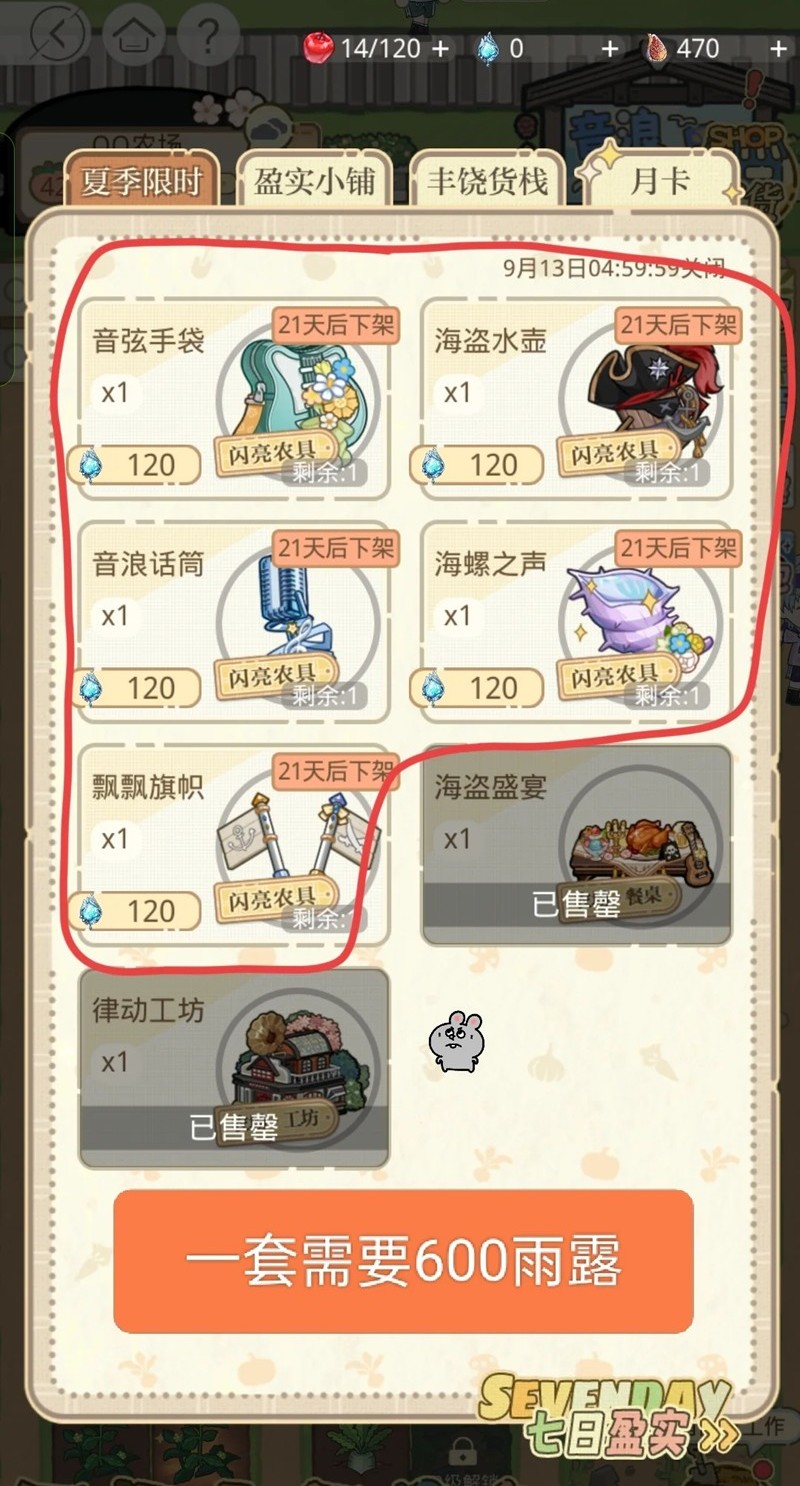Image resolution: width=800 pixels, height=1486 pixels.
Task: Tap plus next to 470 seed currency
Action: (x=779, y=48)
